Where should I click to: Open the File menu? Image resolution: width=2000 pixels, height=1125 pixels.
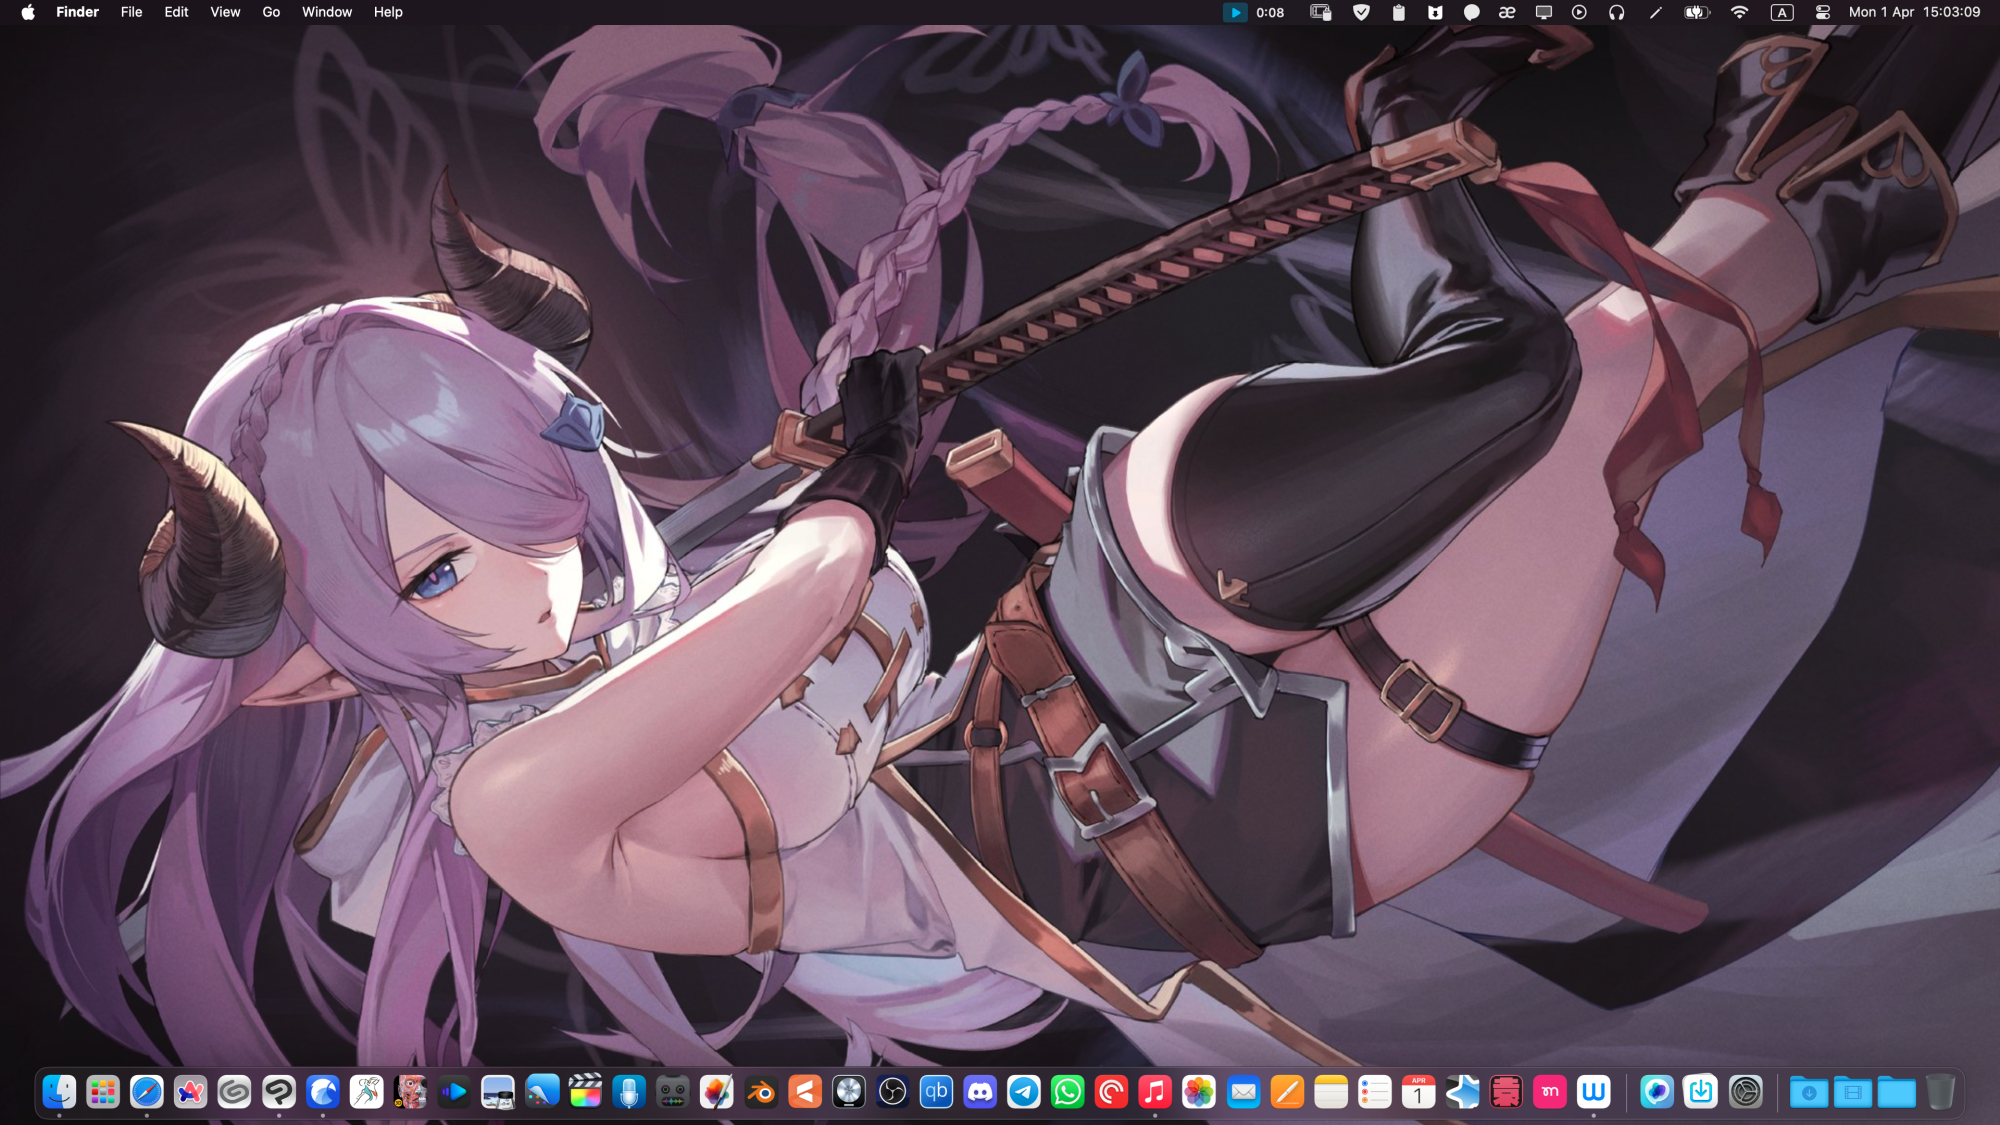(x=131, y=12)
